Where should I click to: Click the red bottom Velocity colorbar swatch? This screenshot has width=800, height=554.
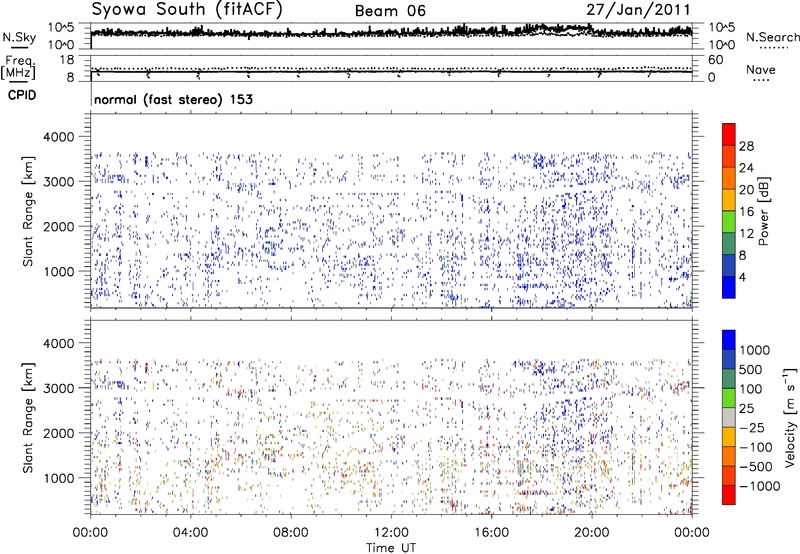[729, 495]
